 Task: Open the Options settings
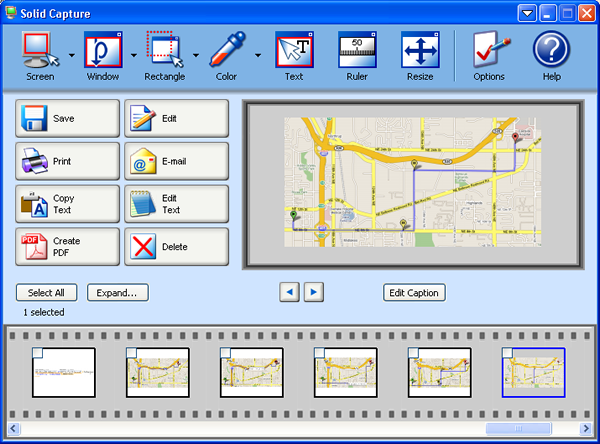[489, 56]
